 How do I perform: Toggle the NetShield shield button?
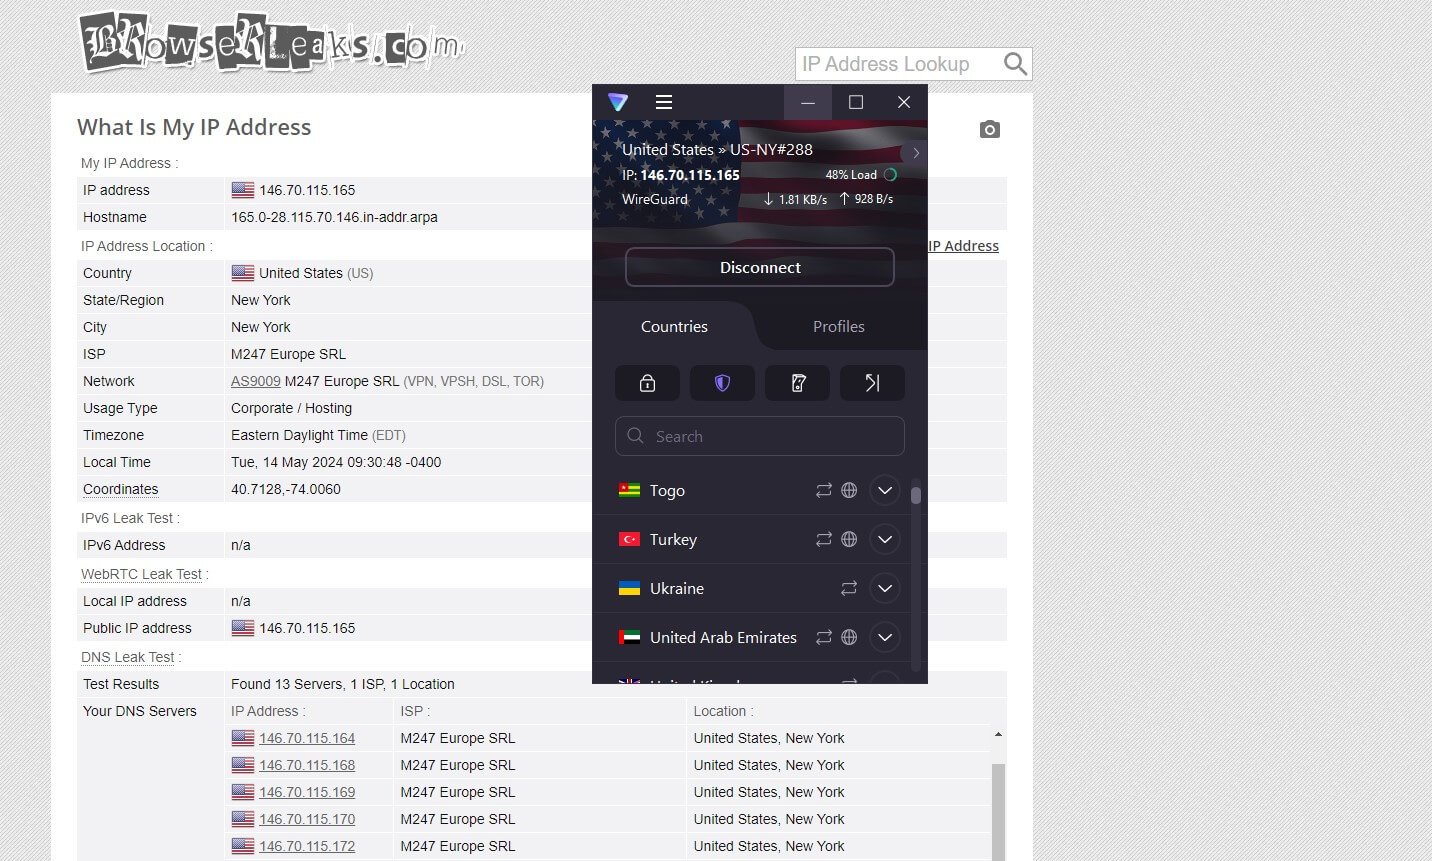722,383
